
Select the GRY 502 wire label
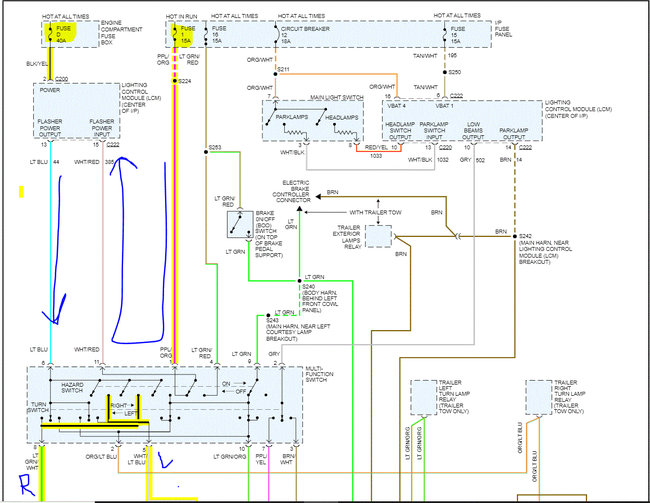point(472,160)
